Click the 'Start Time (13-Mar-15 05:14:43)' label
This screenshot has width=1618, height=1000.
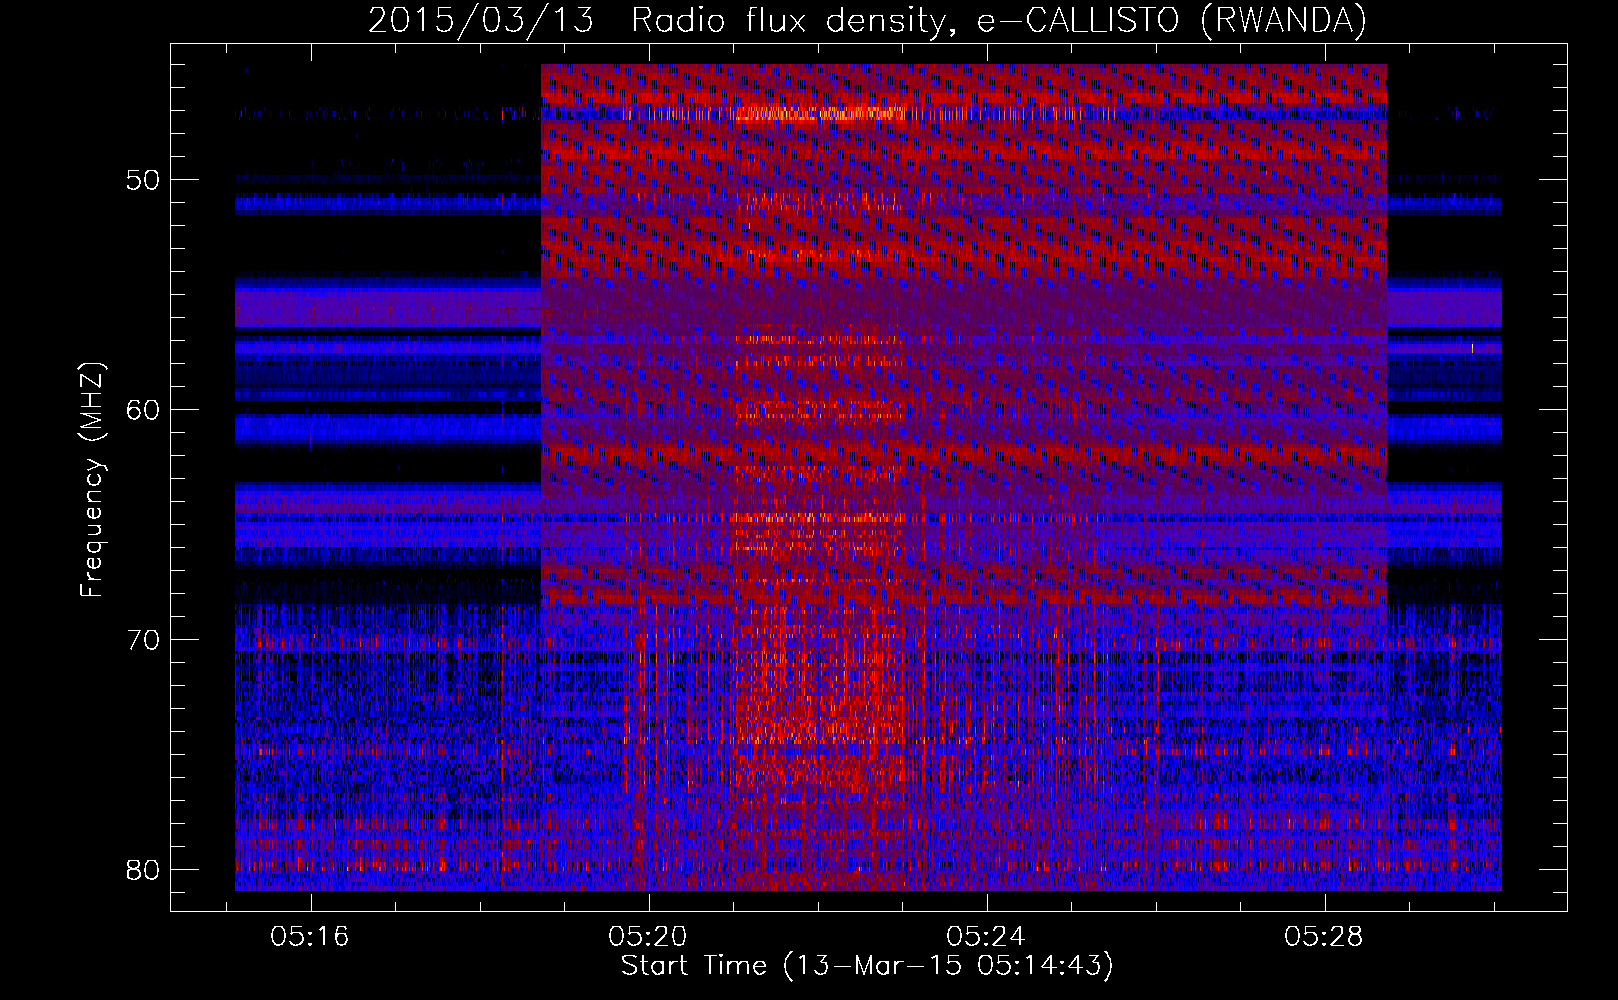click(x=867, y=966)
